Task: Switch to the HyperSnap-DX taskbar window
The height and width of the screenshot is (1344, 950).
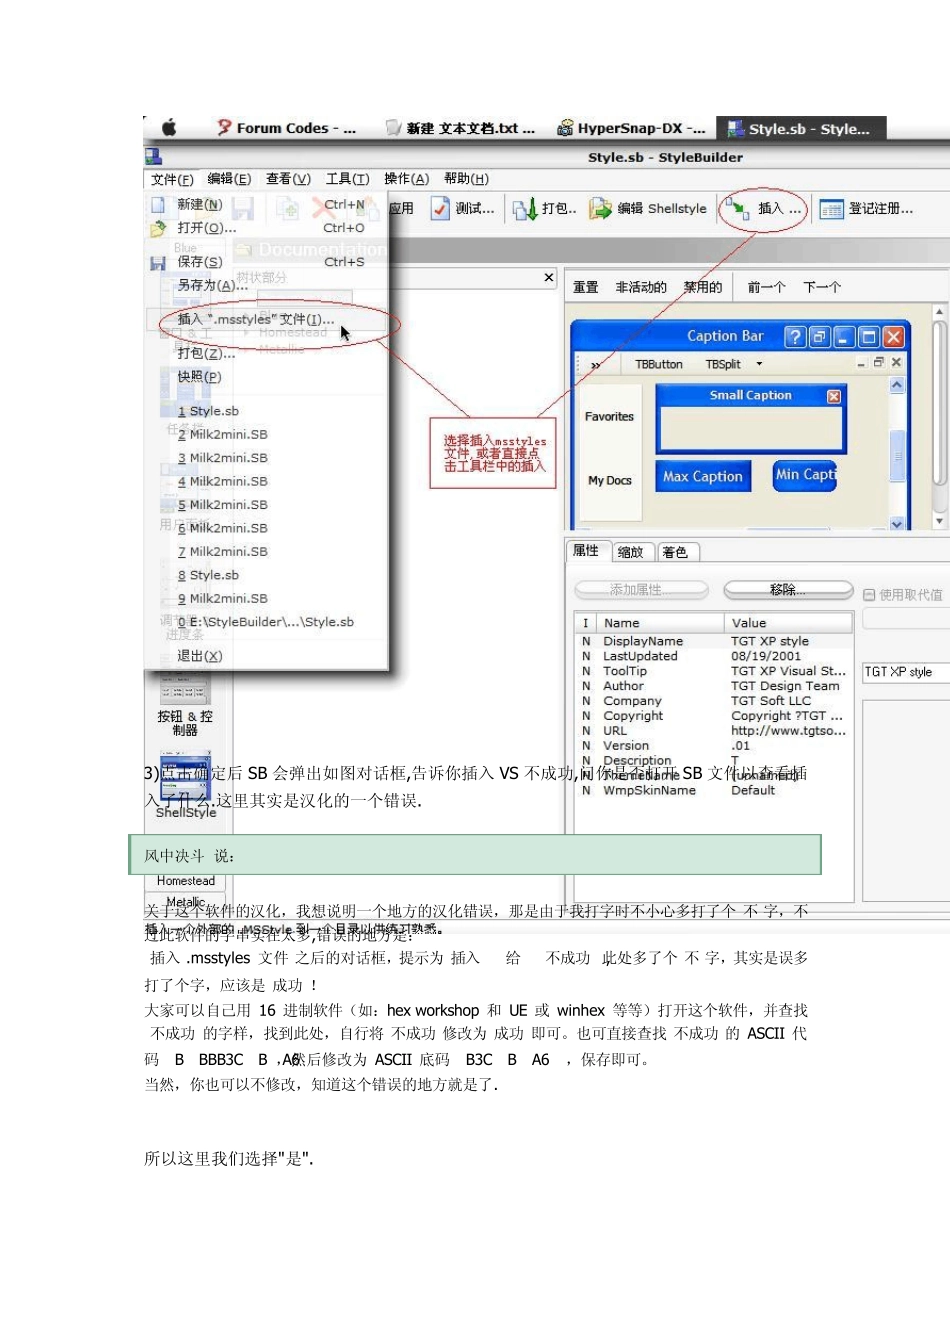Action: point(631,128)
